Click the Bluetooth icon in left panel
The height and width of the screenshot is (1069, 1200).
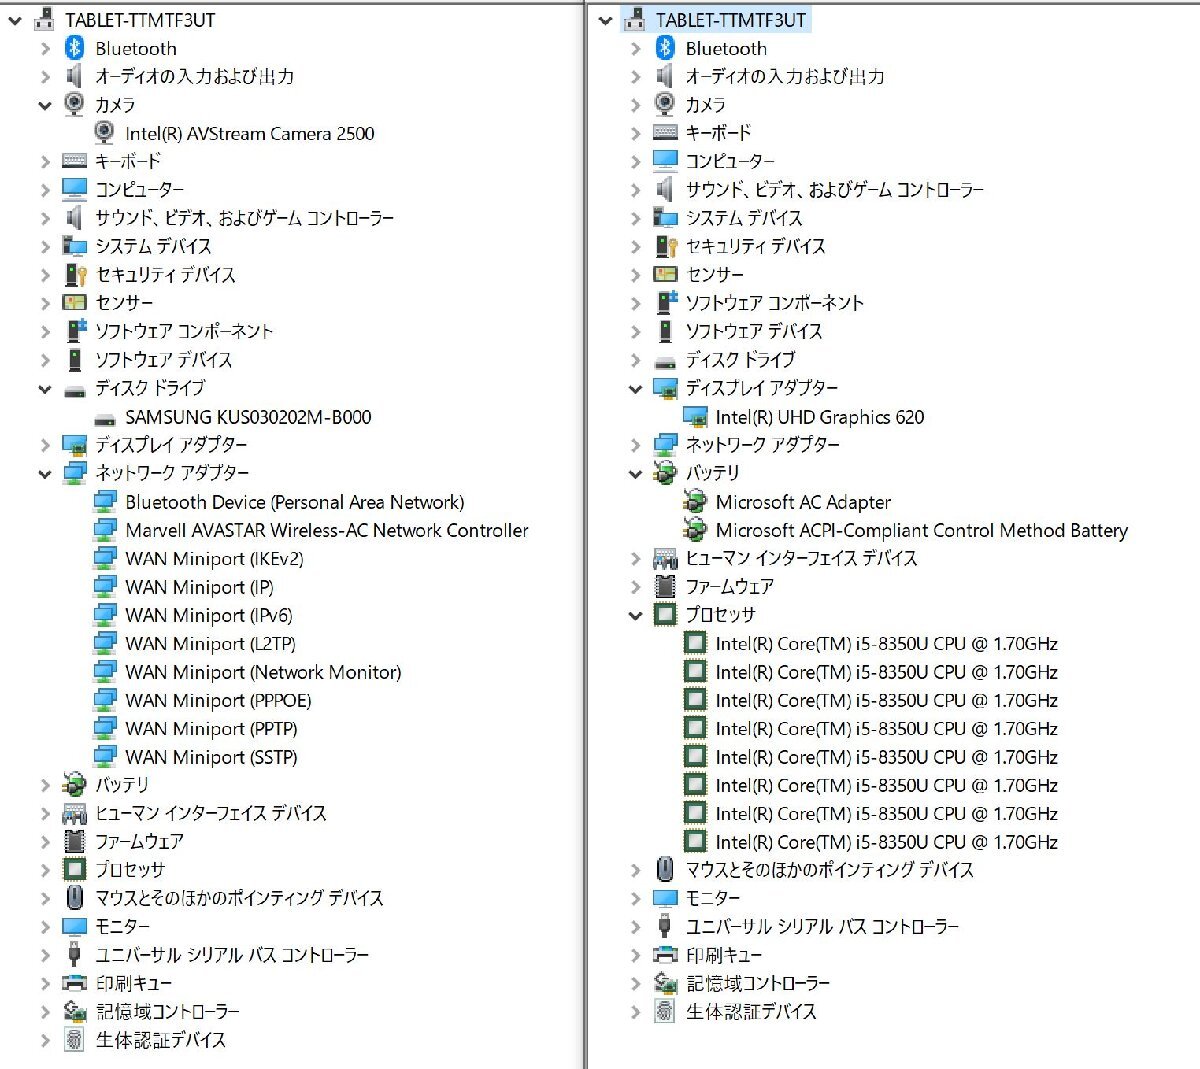tap(74, 48)
